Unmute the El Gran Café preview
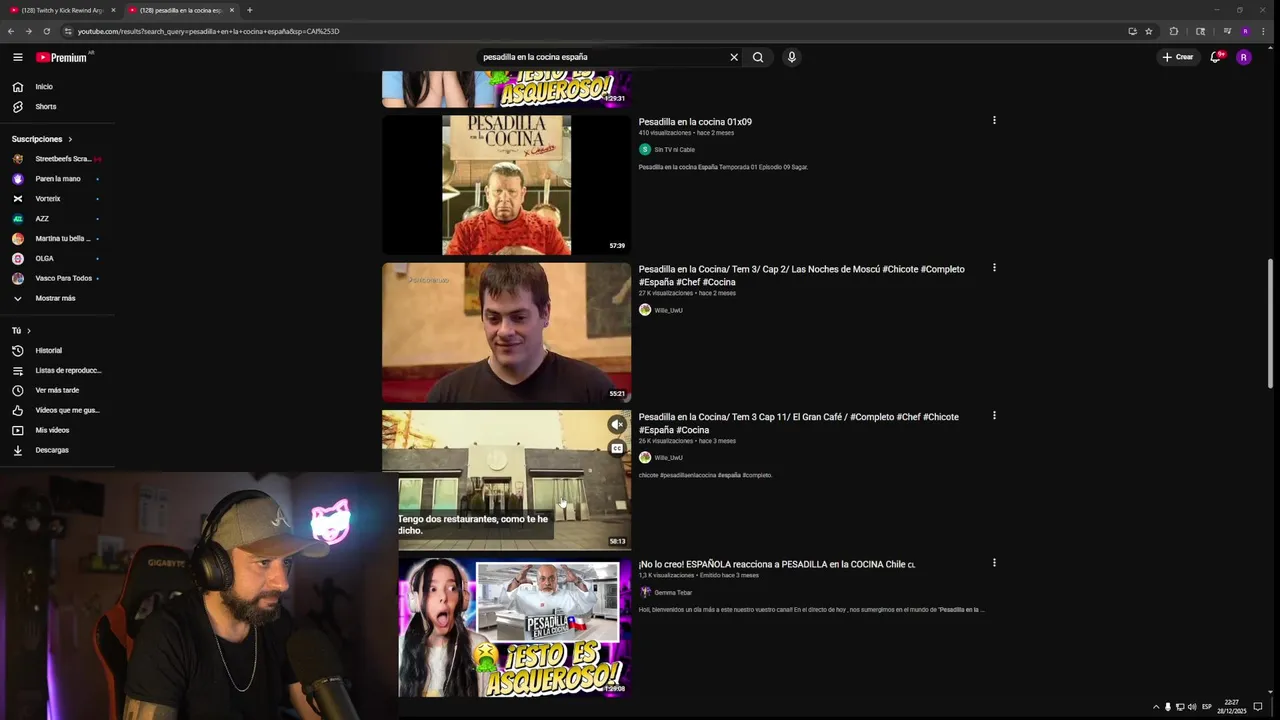 point(617,425)
